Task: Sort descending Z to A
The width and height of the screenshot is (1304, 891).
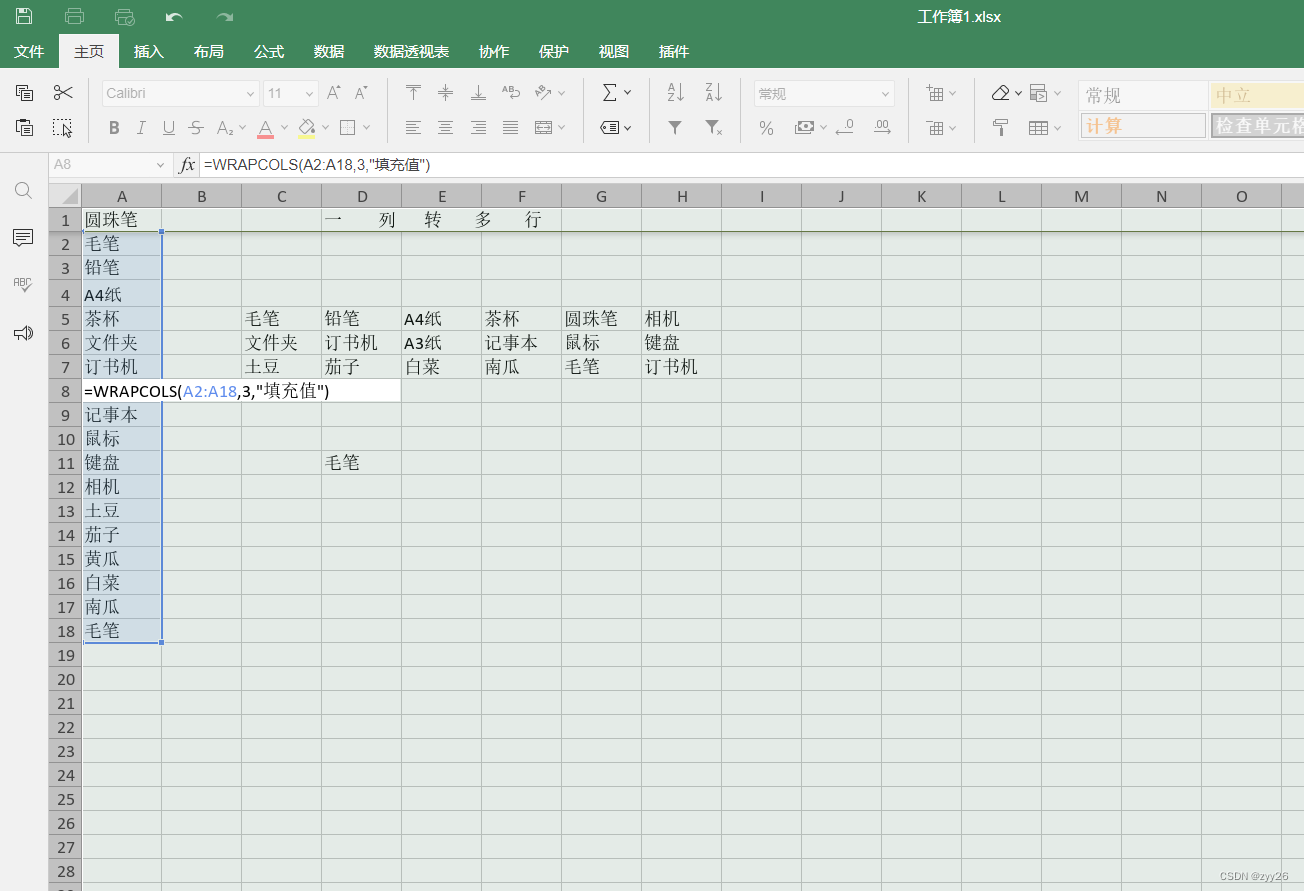Action: tap(713, 93)
